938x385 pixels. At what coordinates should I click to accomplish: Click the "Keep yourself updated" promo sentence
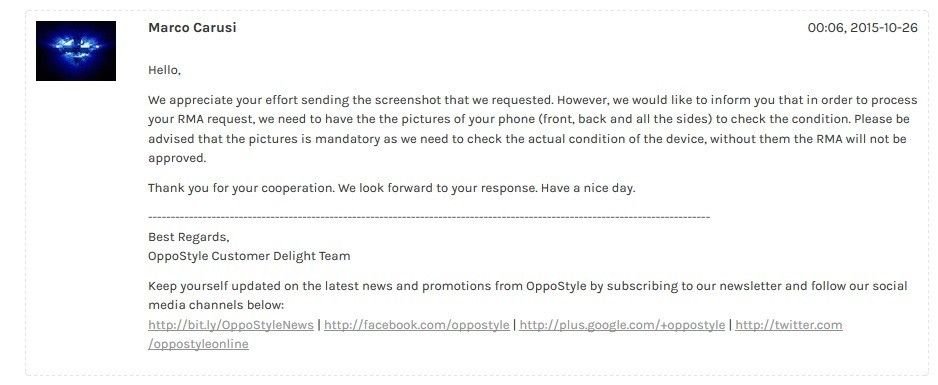point(528,286)
